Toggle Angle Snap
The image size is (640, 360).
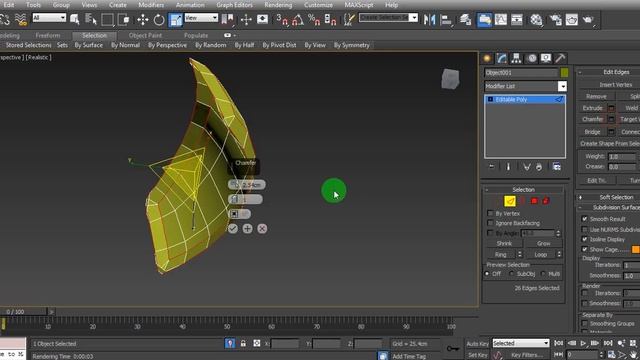(298, 19)
